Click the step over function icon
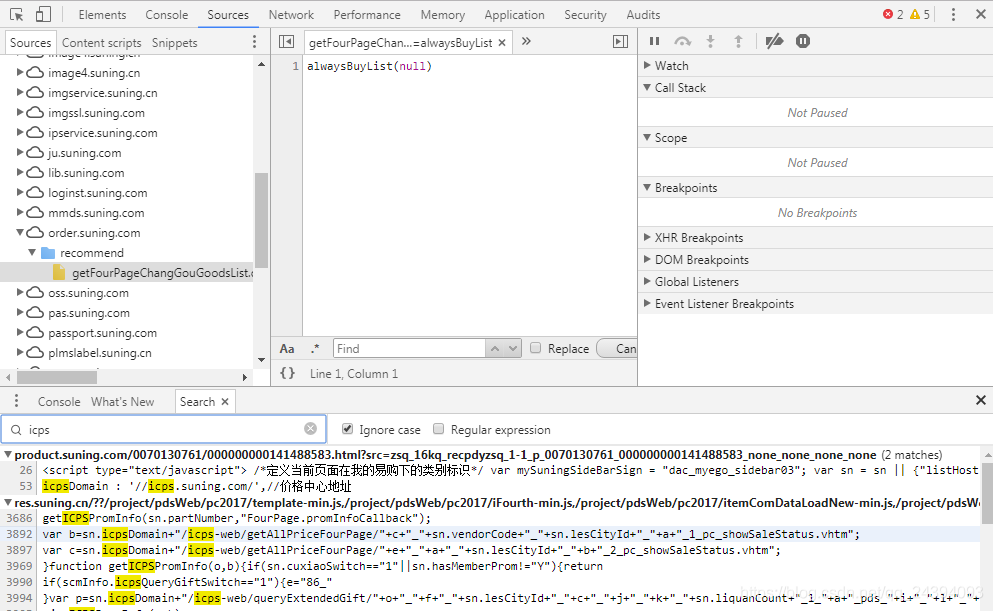This screenshot has height=611, width=993. [x=682, y=41]
